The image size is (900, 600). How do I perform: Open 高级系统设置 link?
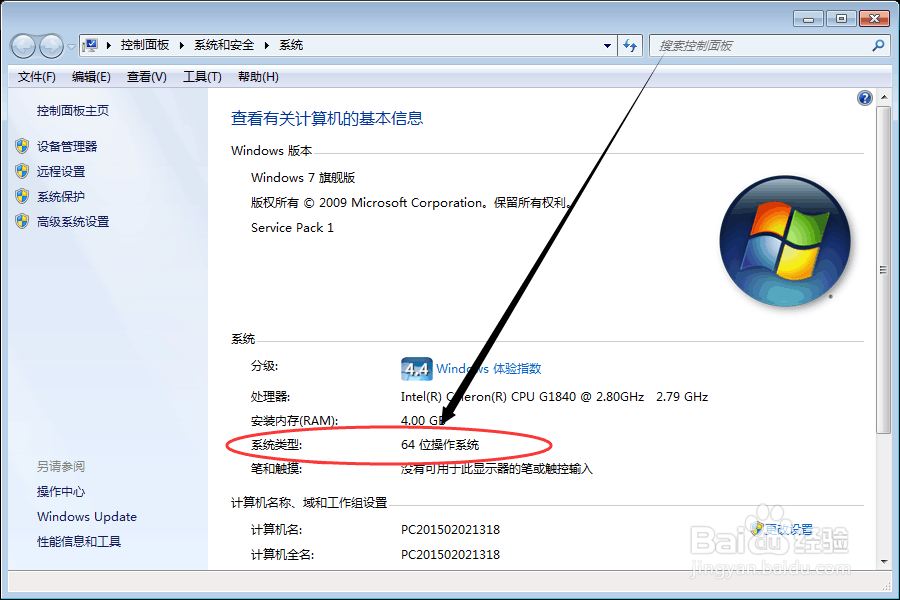[x=73, y=222]
